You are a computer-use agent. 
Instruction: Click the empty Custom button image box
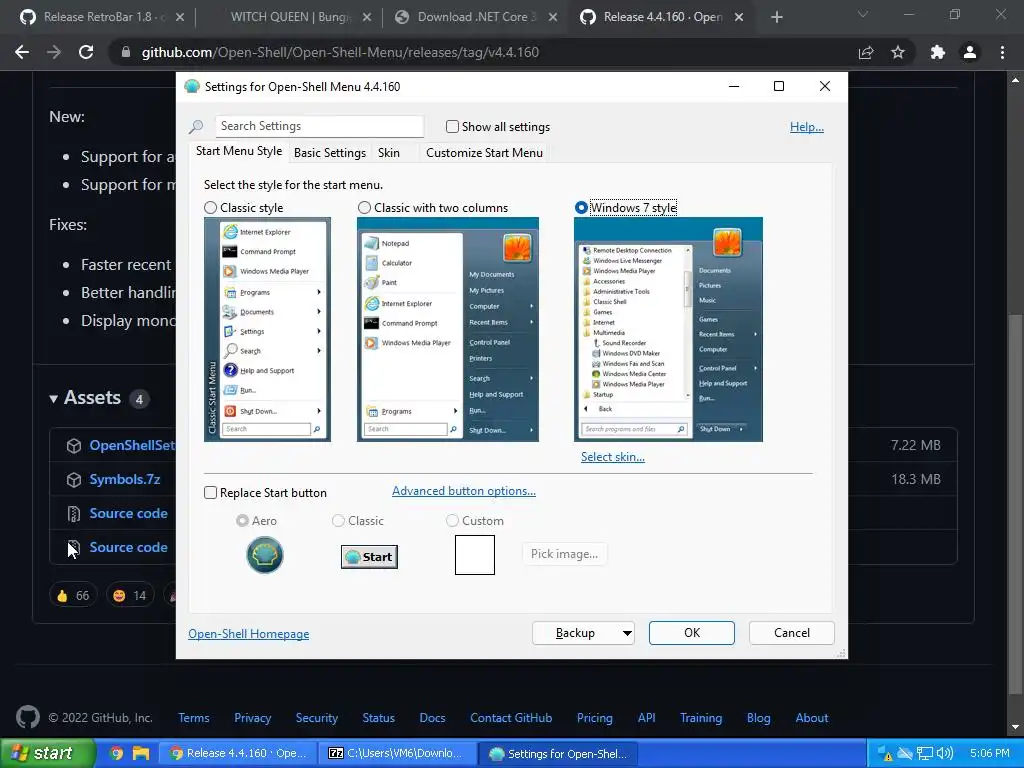475,555
